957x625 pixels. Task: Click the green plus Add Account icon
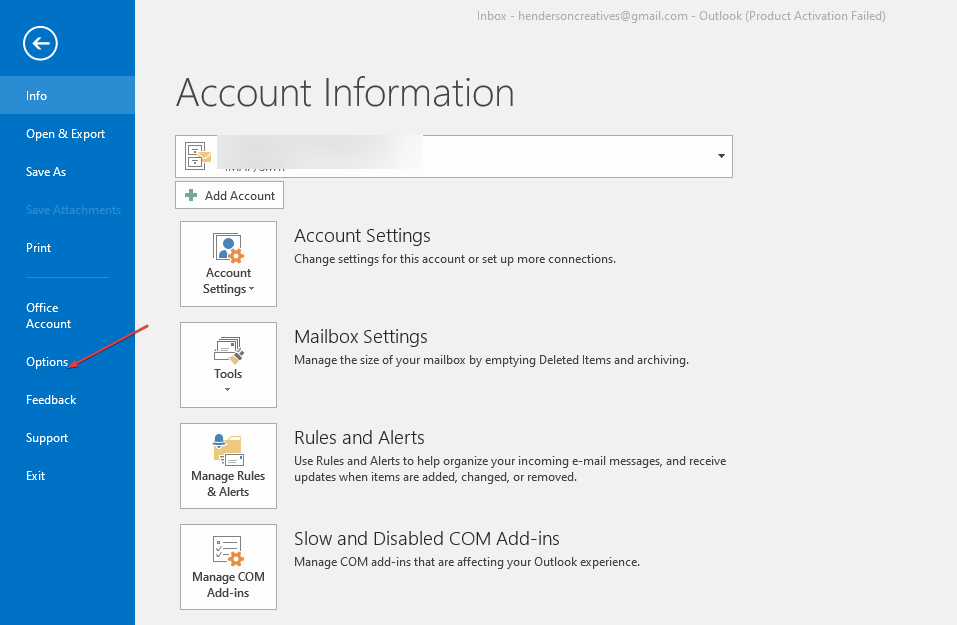coord(191,195)
